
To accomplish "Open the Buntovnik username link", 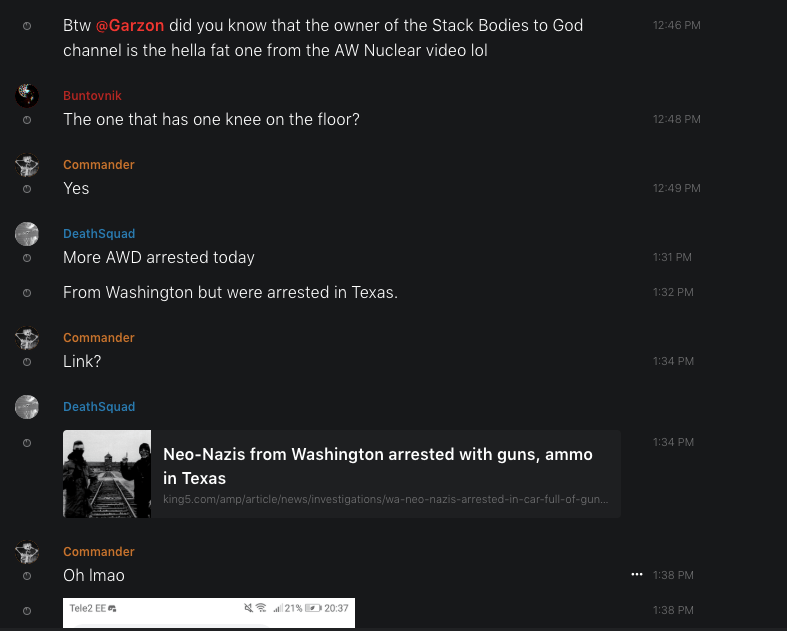I will [92, 96].
